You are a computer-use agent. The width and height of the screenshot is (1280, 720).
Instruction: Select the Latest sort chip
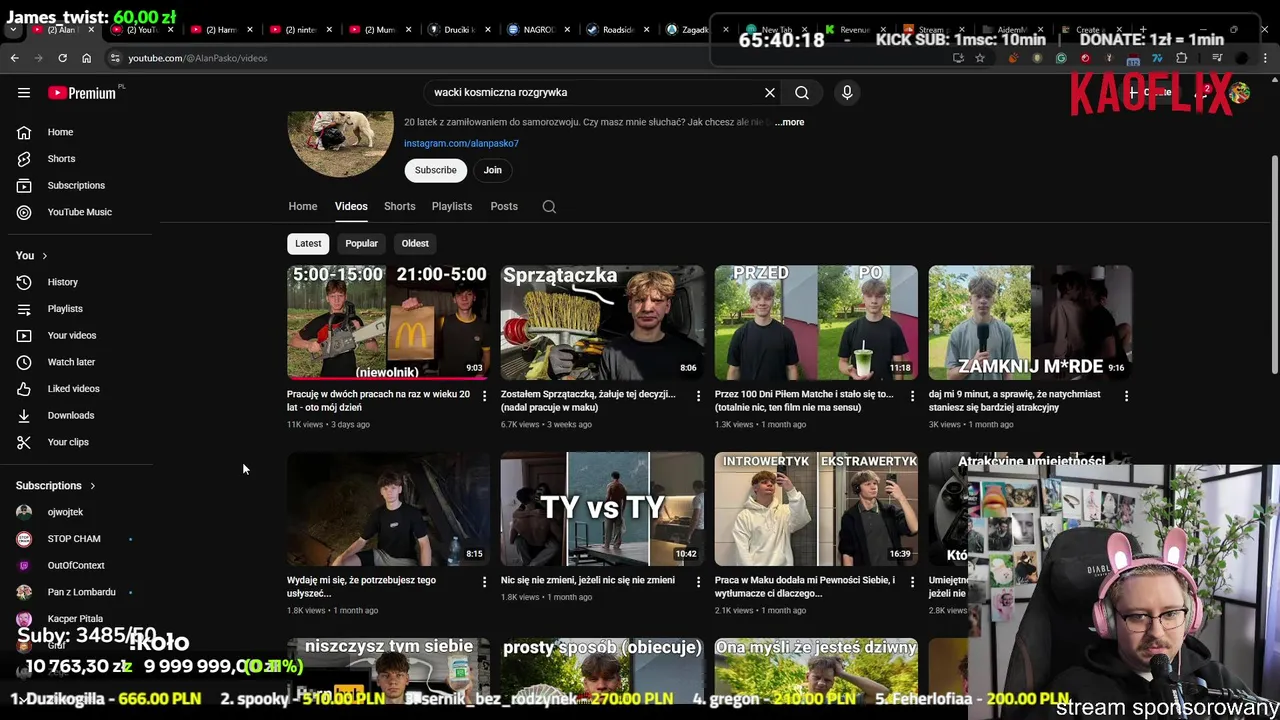click(308, 243)
